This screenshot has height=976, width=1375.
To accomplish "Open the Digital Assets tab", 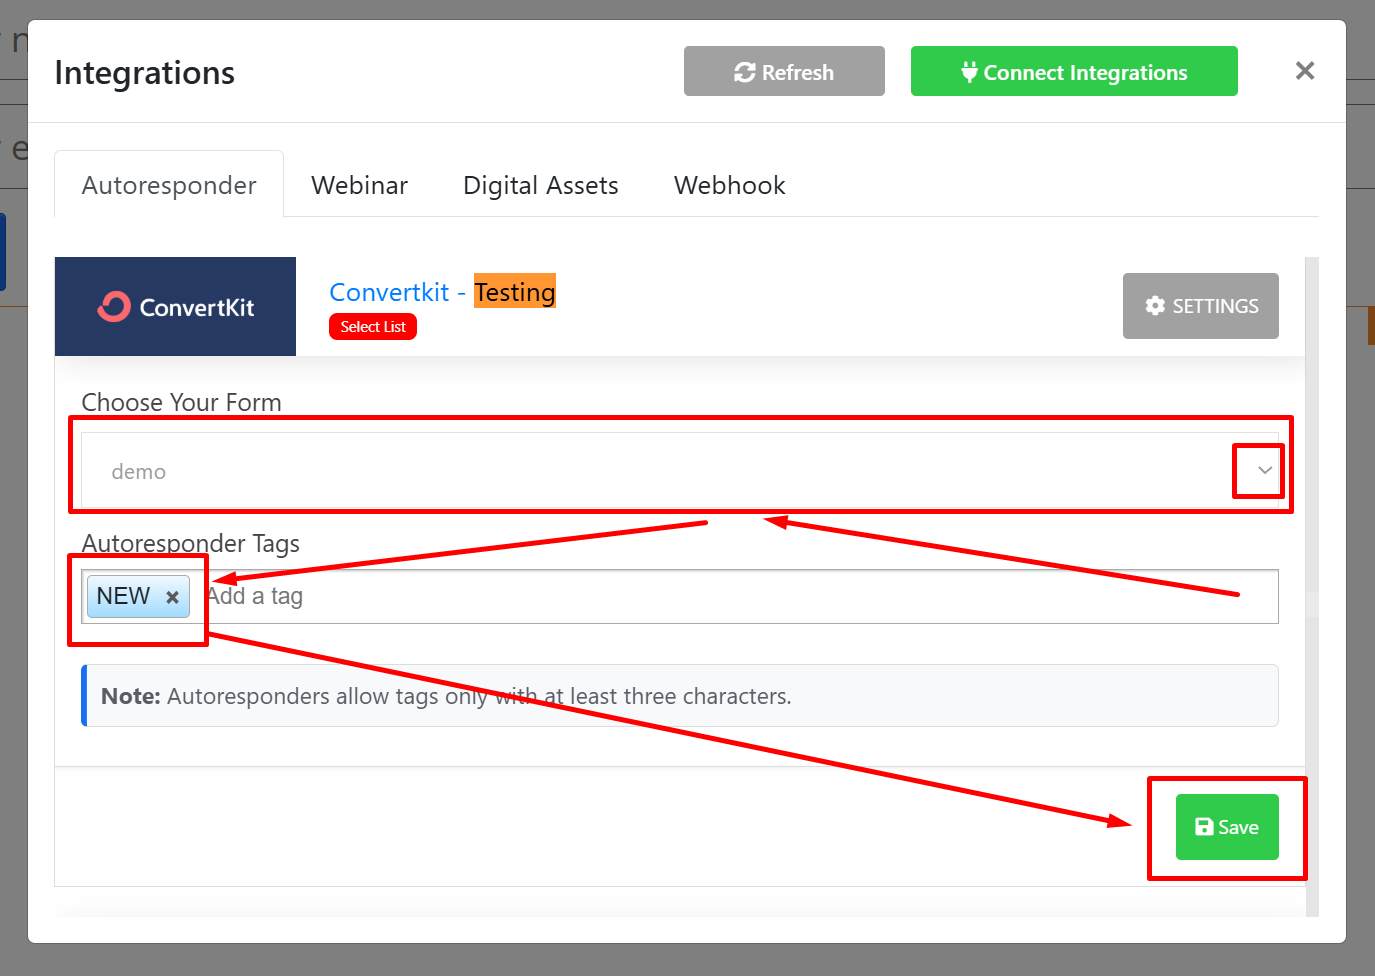I will (x=540, y=185).
